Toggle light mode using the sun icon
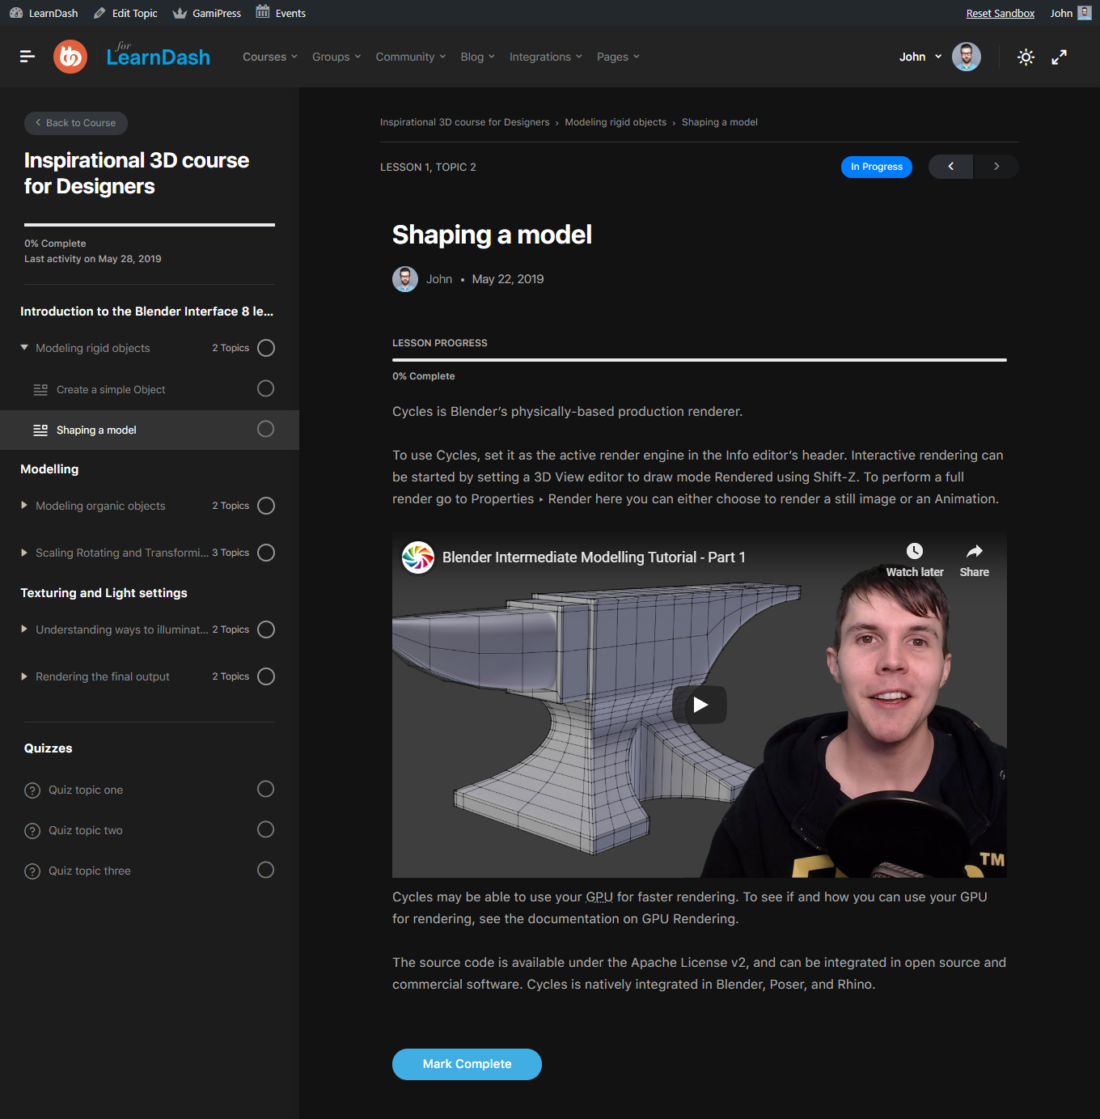Image resolution: width=1100 pixels, height=1119 pixels. (1025, 57)
